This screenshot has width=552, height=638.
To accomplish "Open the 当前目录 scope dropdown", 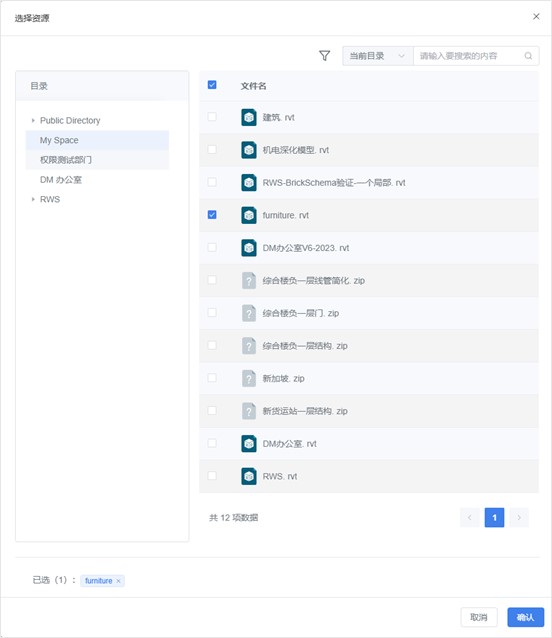I will click(377, 56).
